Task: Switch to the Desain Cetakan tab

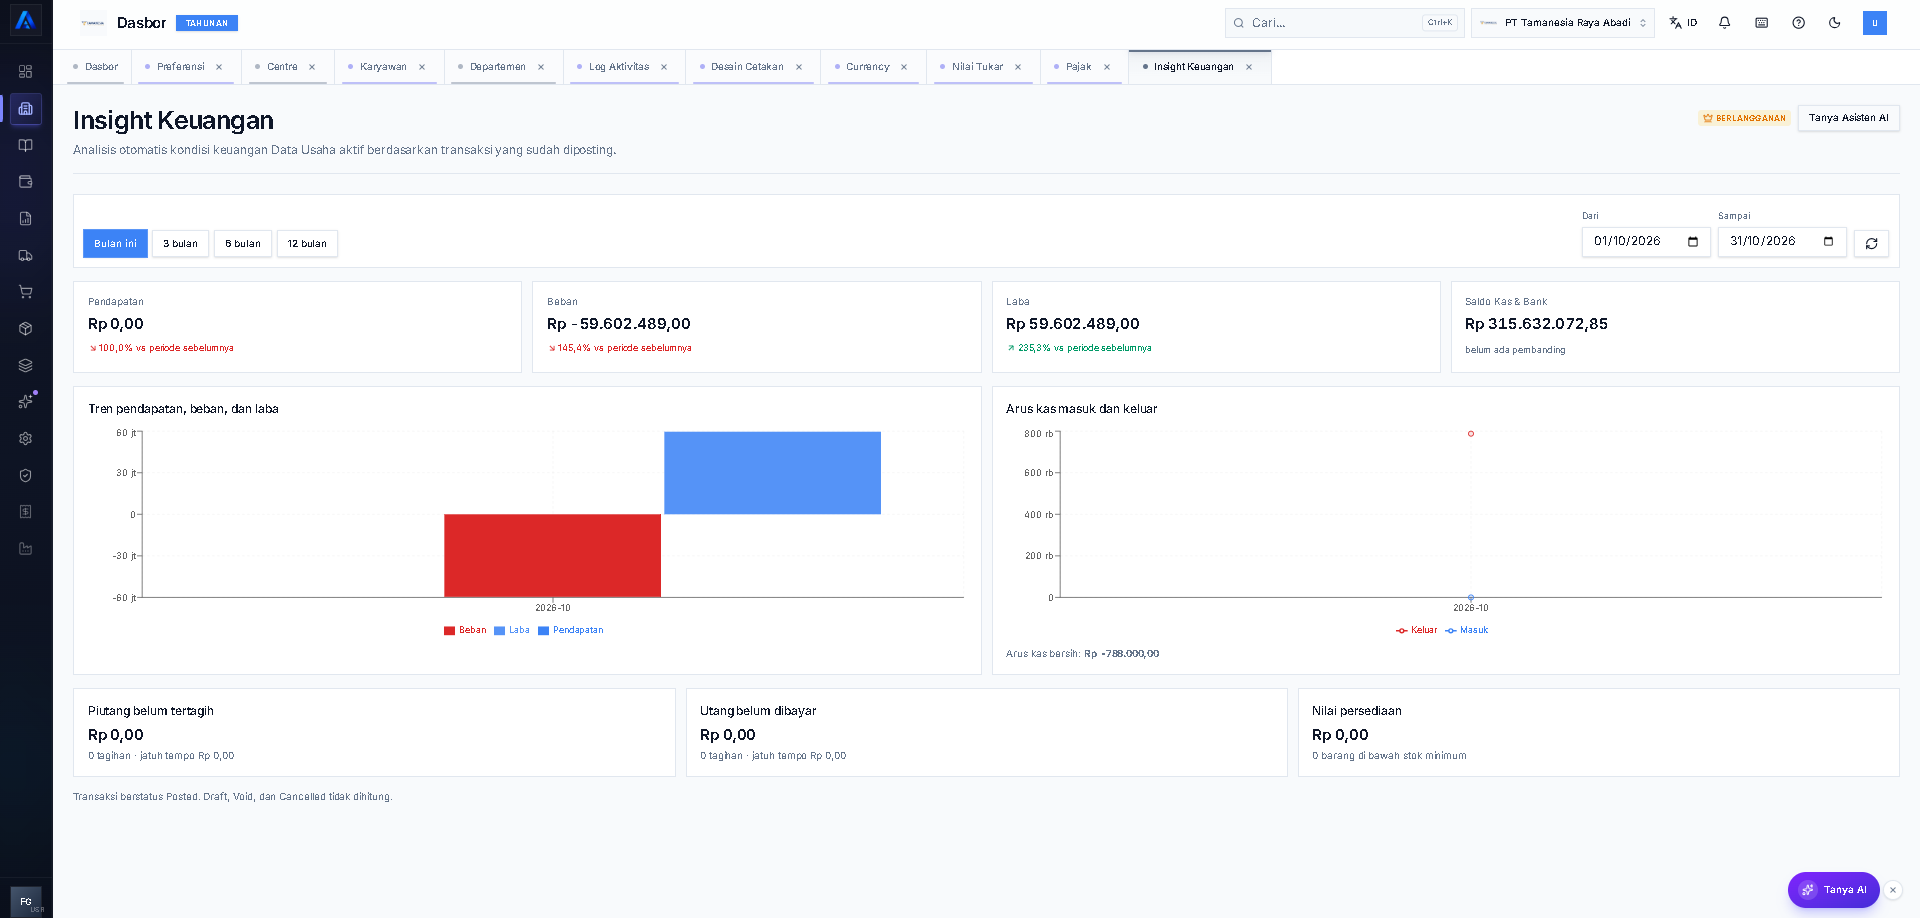Action: click(x=747, y=67)
